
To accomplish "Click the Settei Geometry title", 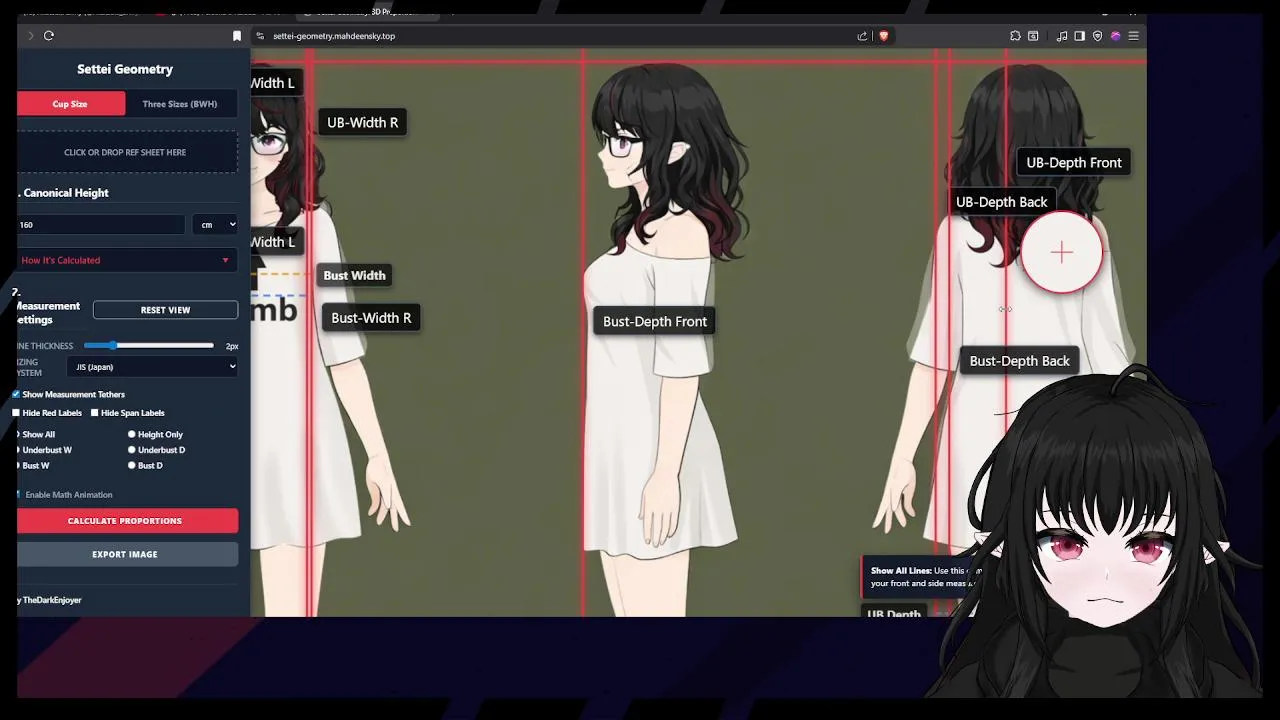I will pyautogui.click(x=125, y=69).
